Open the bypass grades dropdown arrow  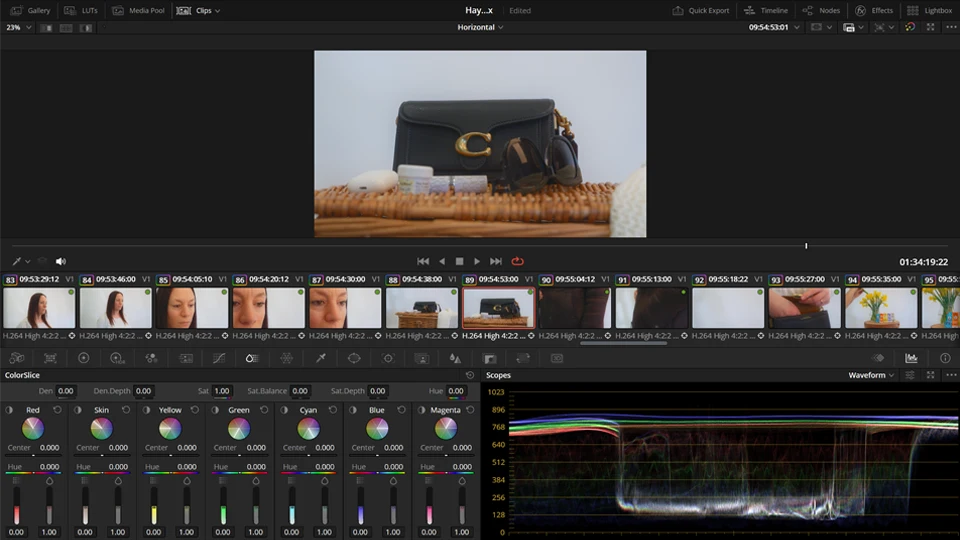[829, 28]
